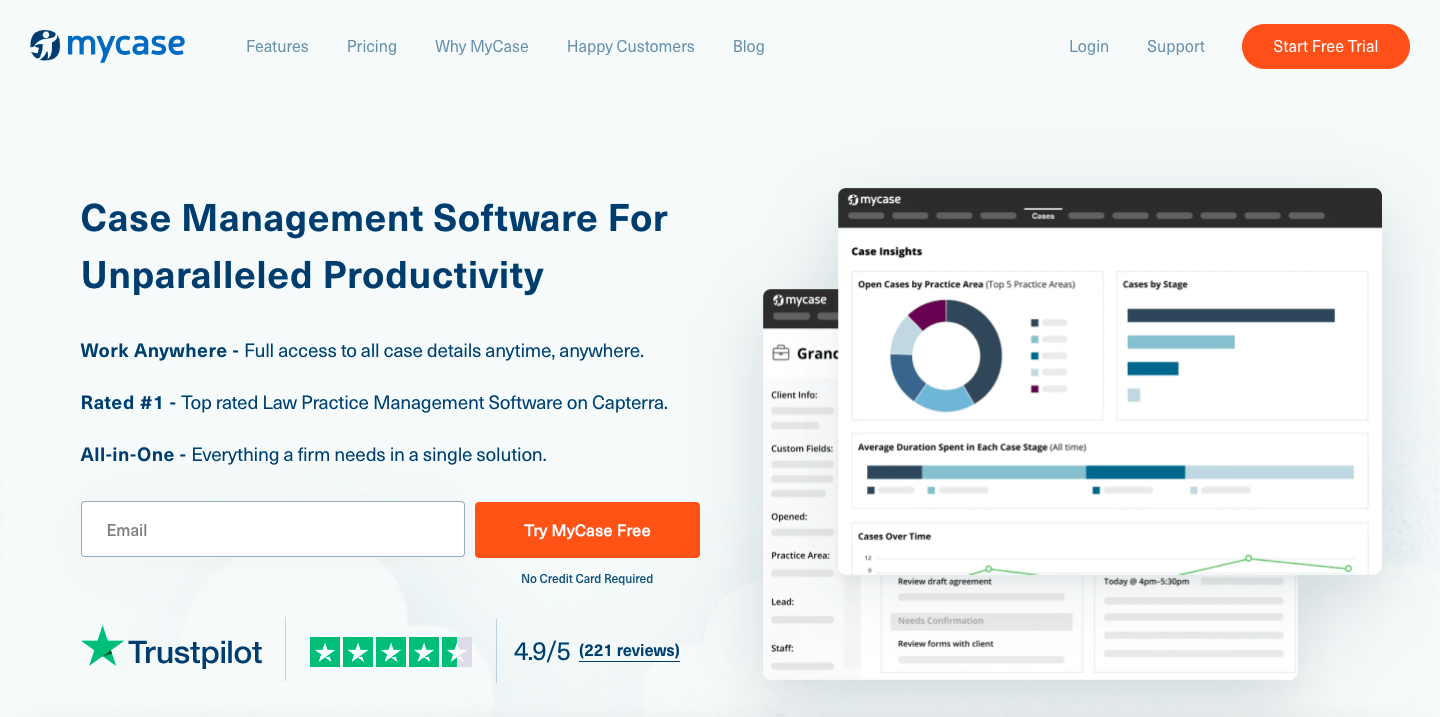Open Happy Customers page
This screenshot has width=1440, height=717.
[x=630, y=46]
